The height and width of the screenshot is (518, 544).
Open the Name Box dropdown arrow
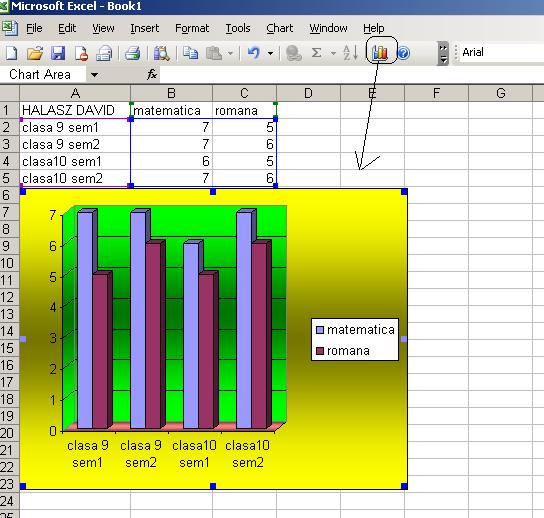pos(94,75)
